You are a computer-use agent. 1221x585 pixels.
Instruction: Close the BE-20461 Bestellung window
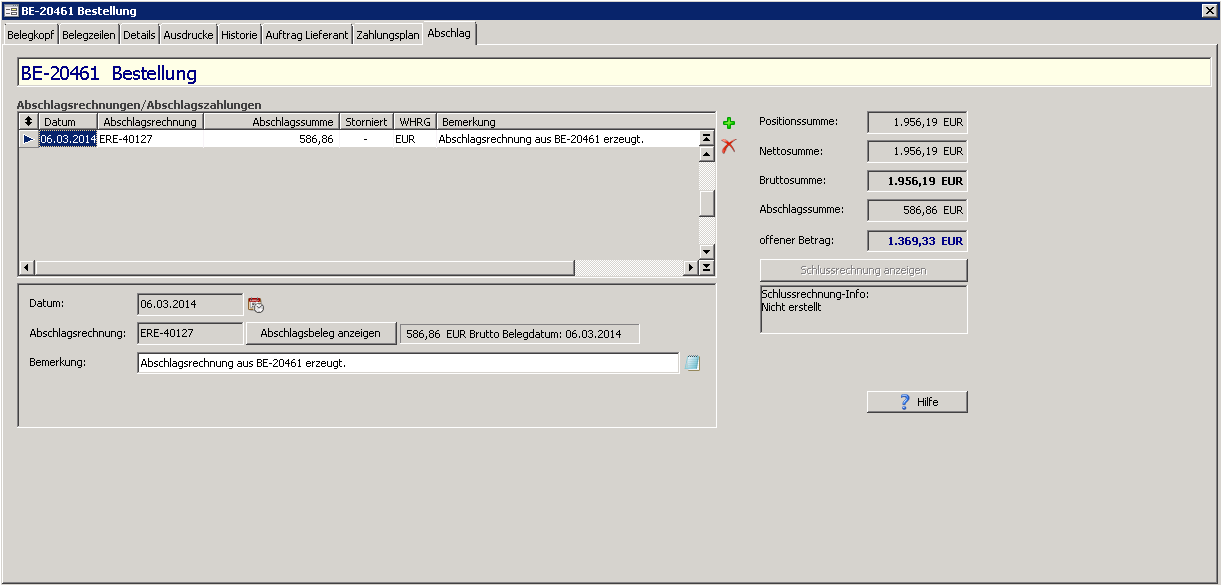(x=1209, y=10)
